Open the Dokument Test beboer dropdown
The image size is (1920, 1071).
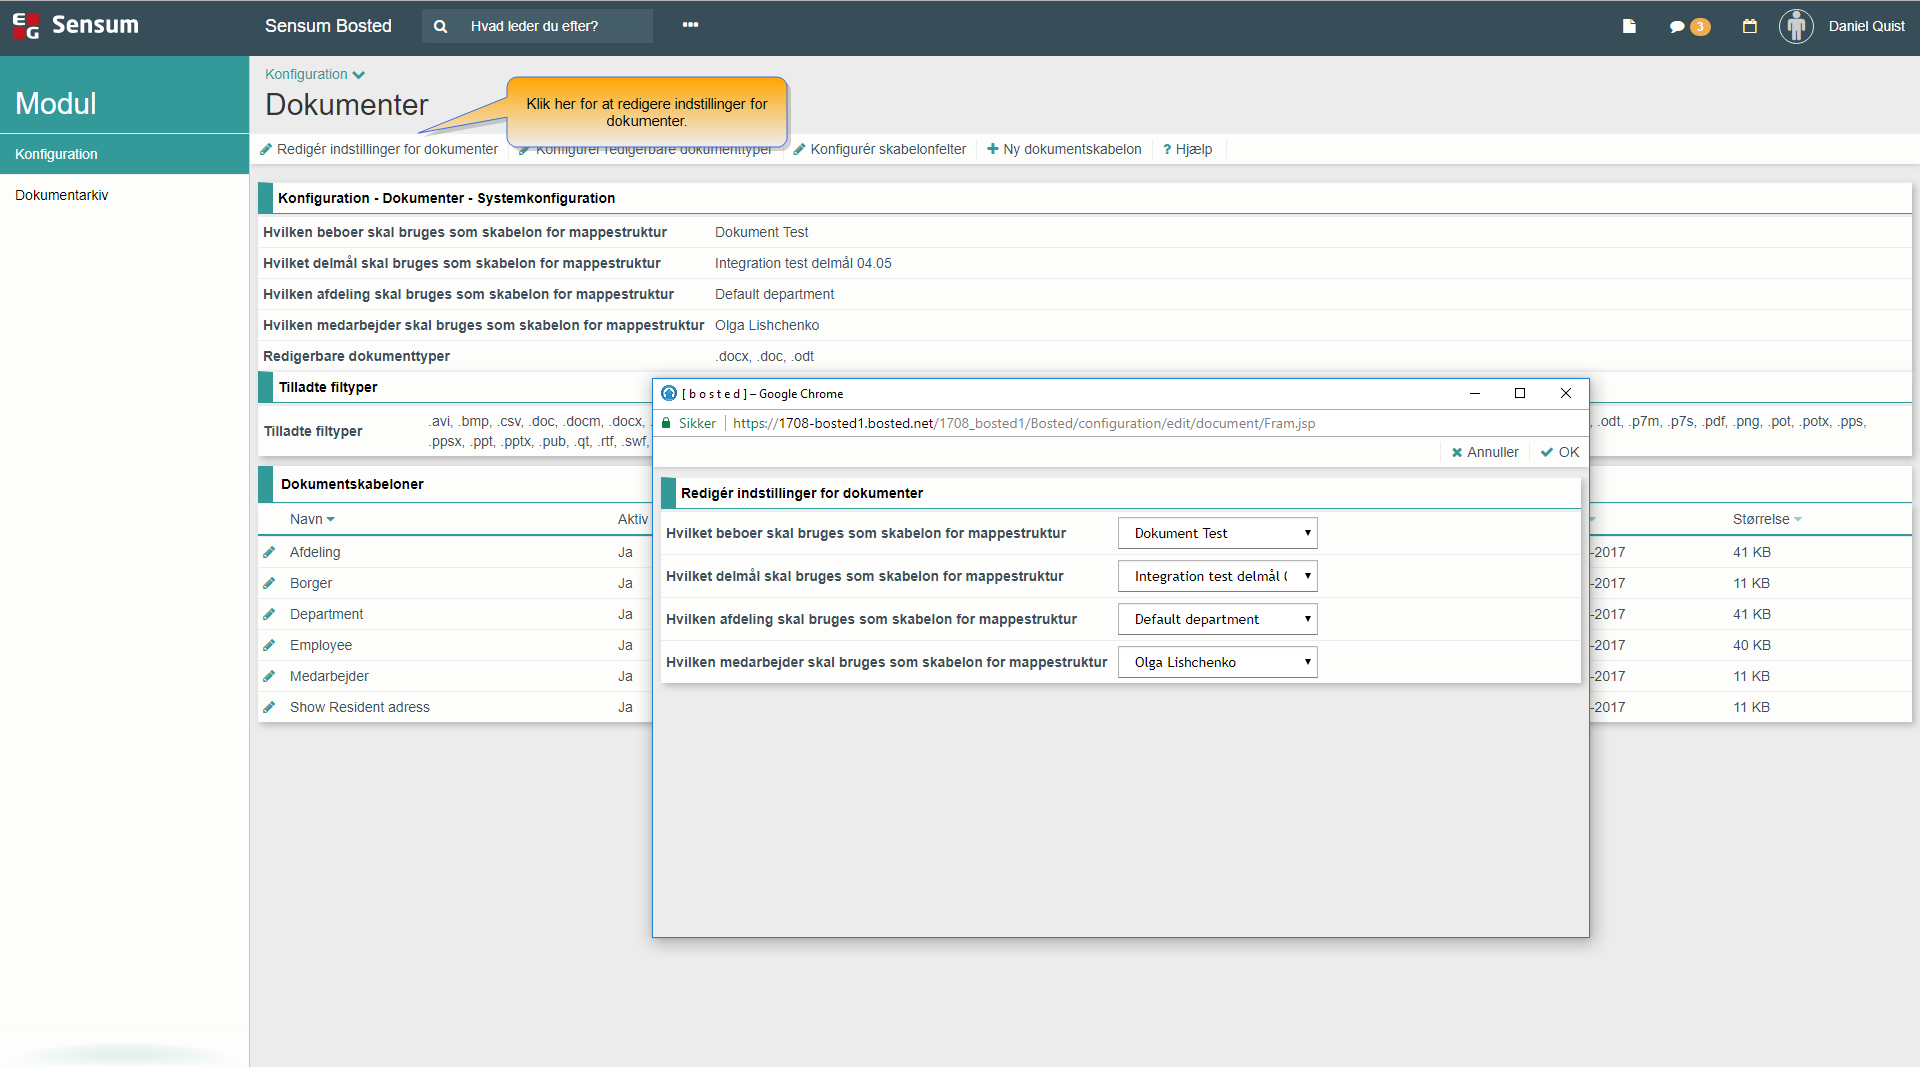coord(1217,533)
